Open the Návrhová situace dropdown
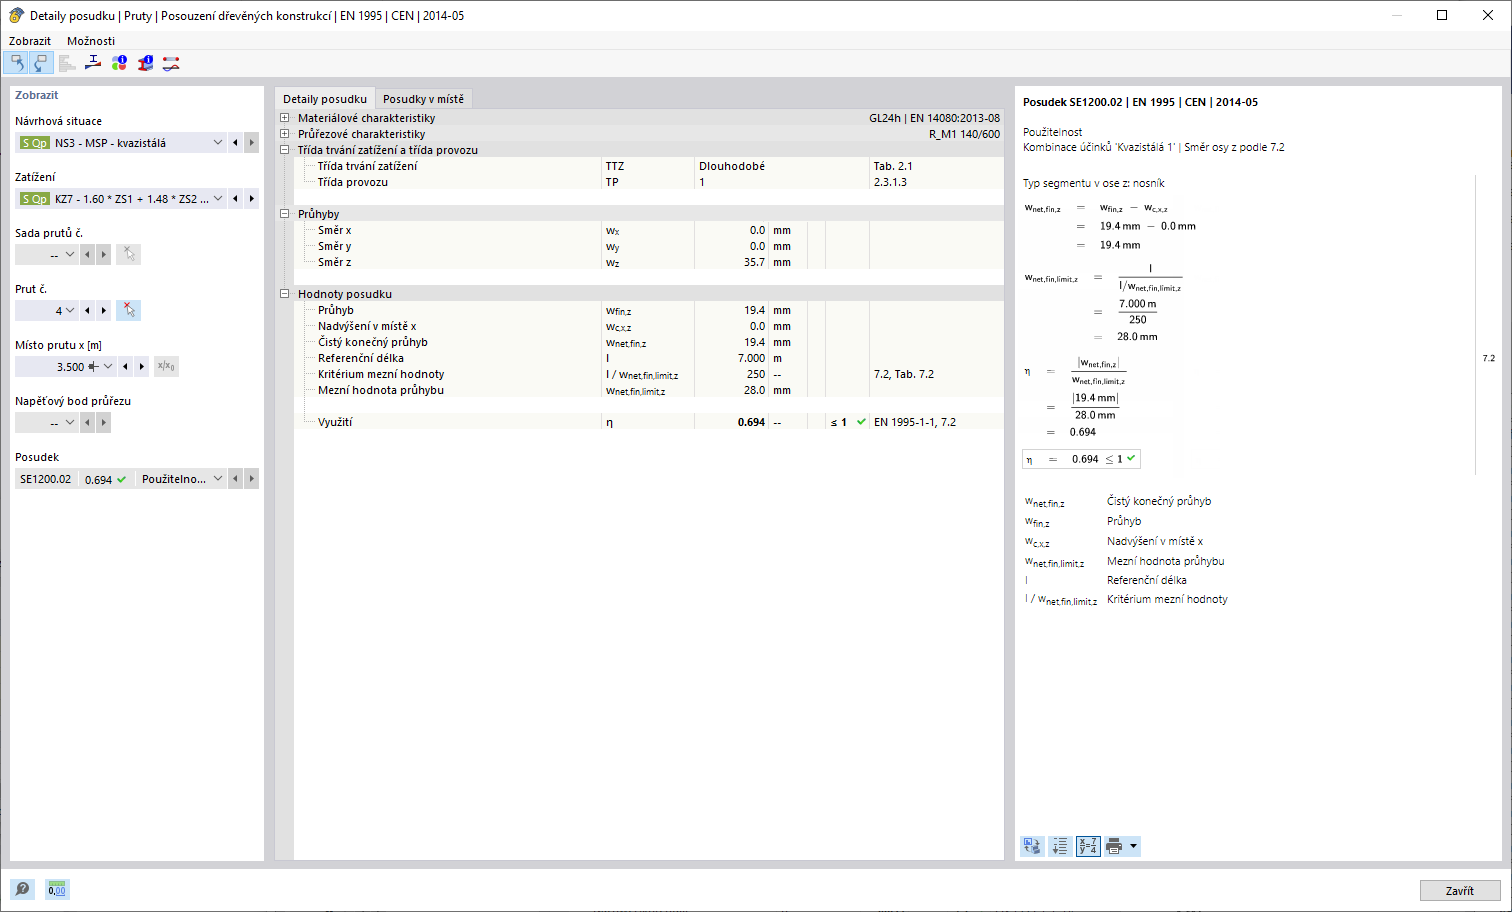 218,143
